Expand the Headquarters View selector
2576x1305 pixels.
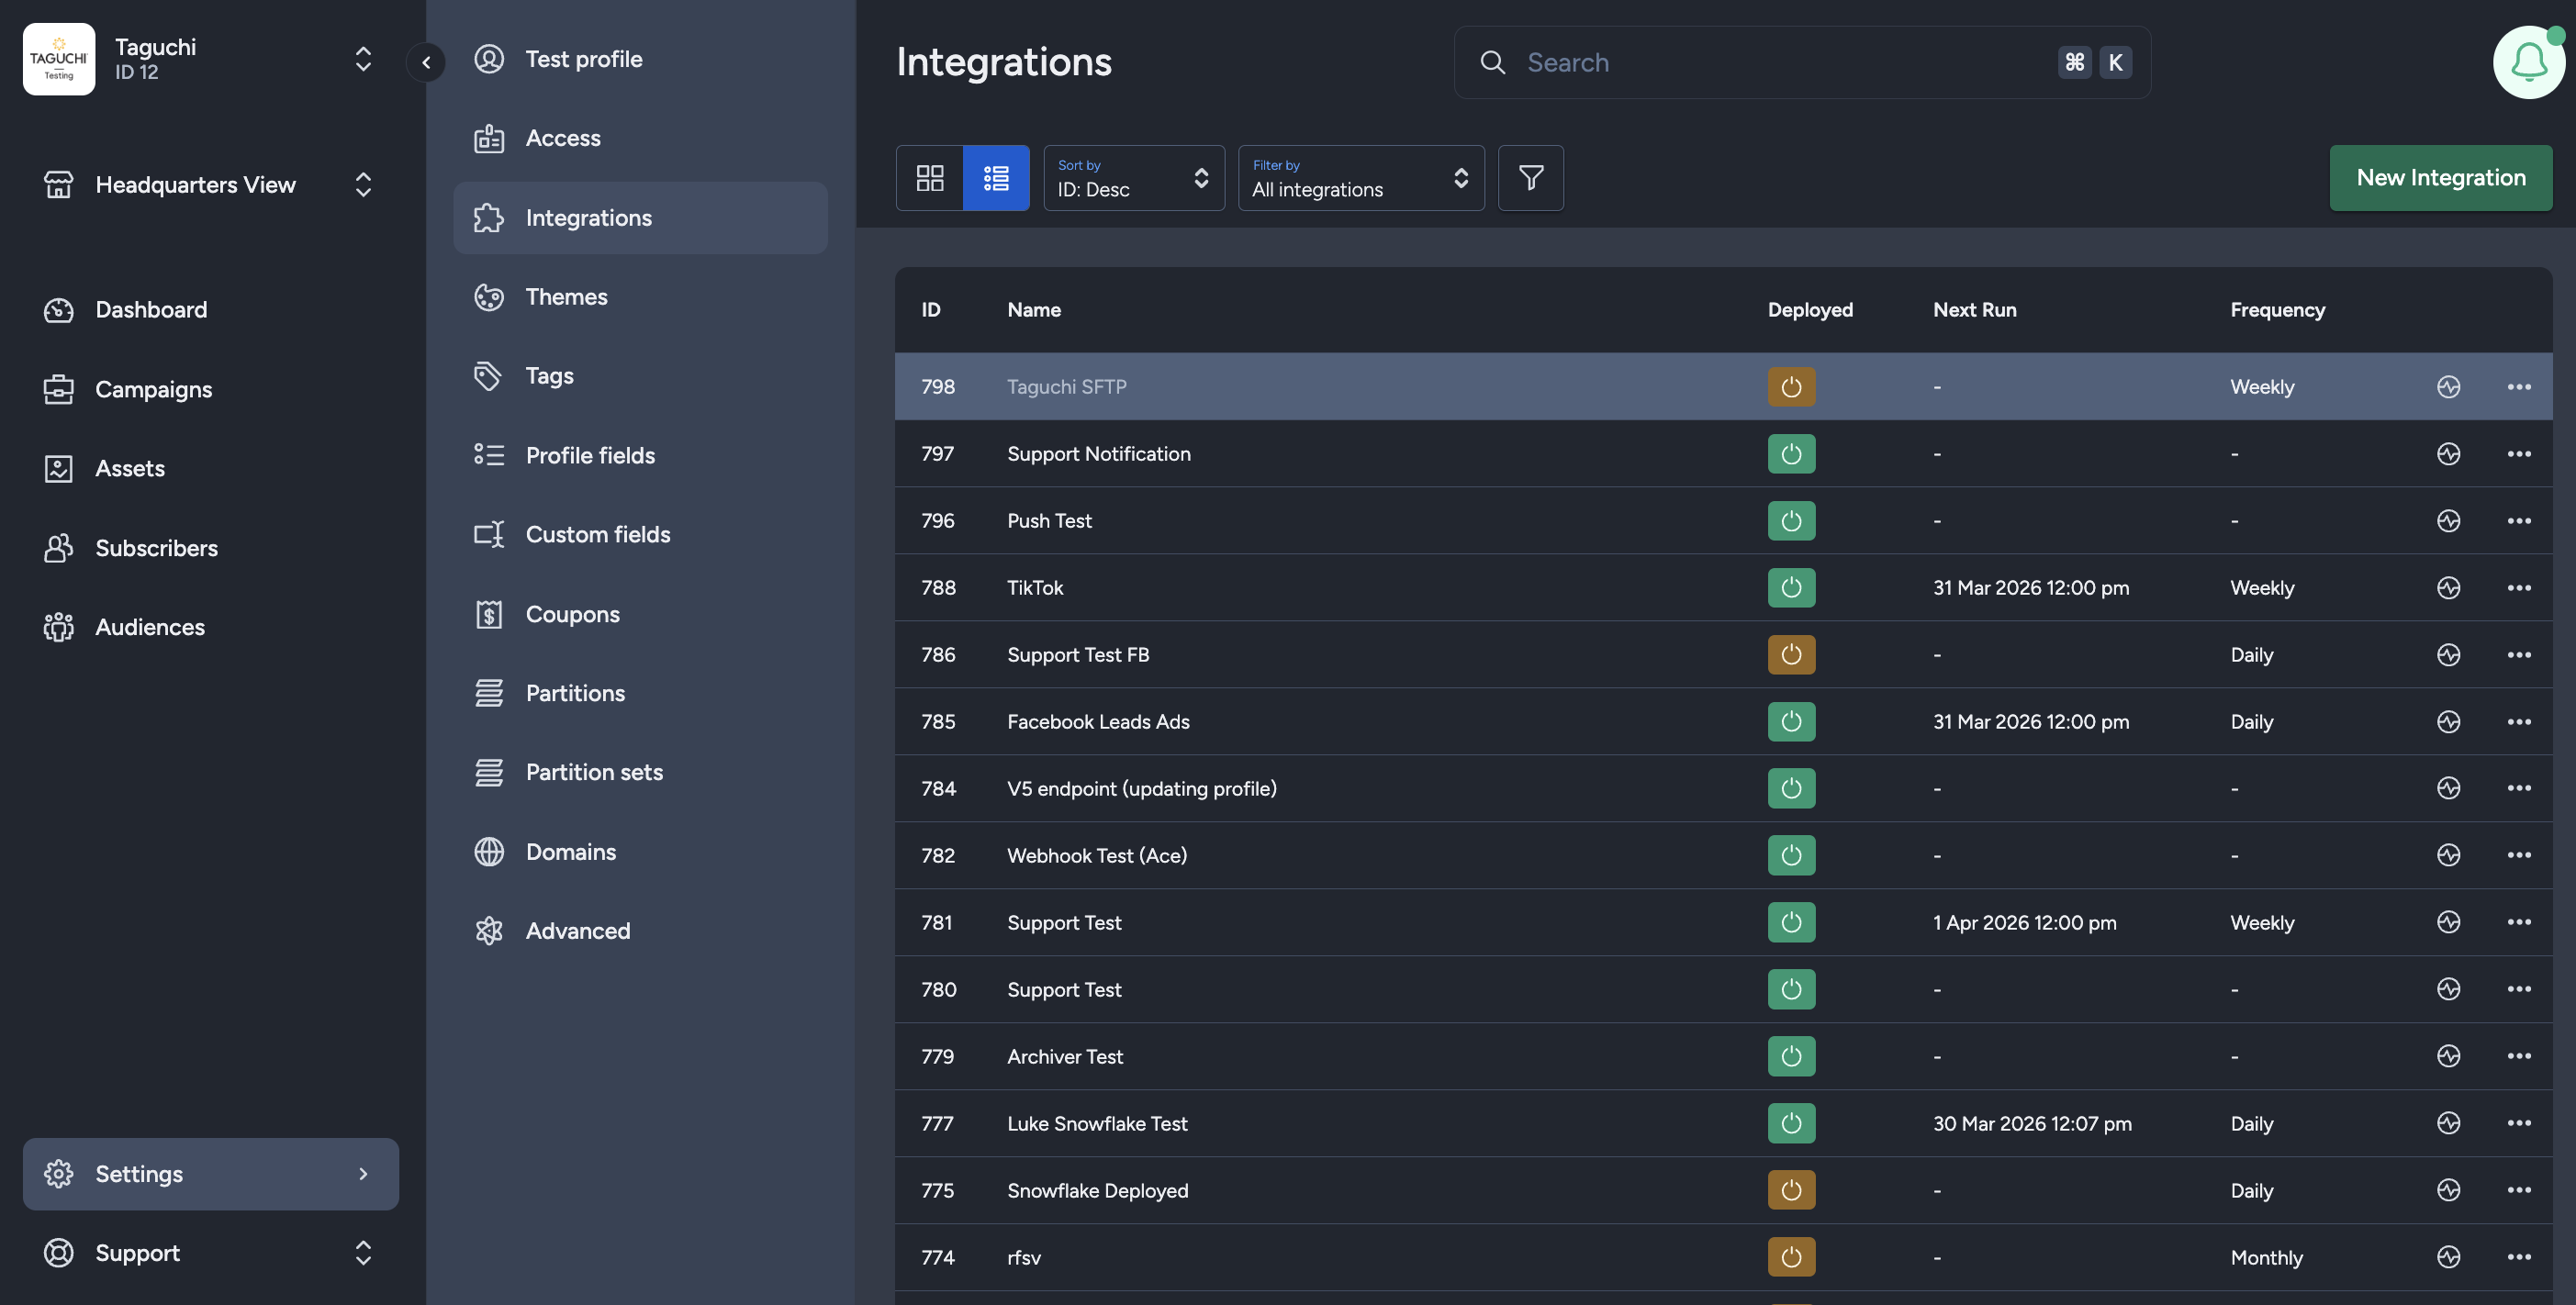point(363,185)
